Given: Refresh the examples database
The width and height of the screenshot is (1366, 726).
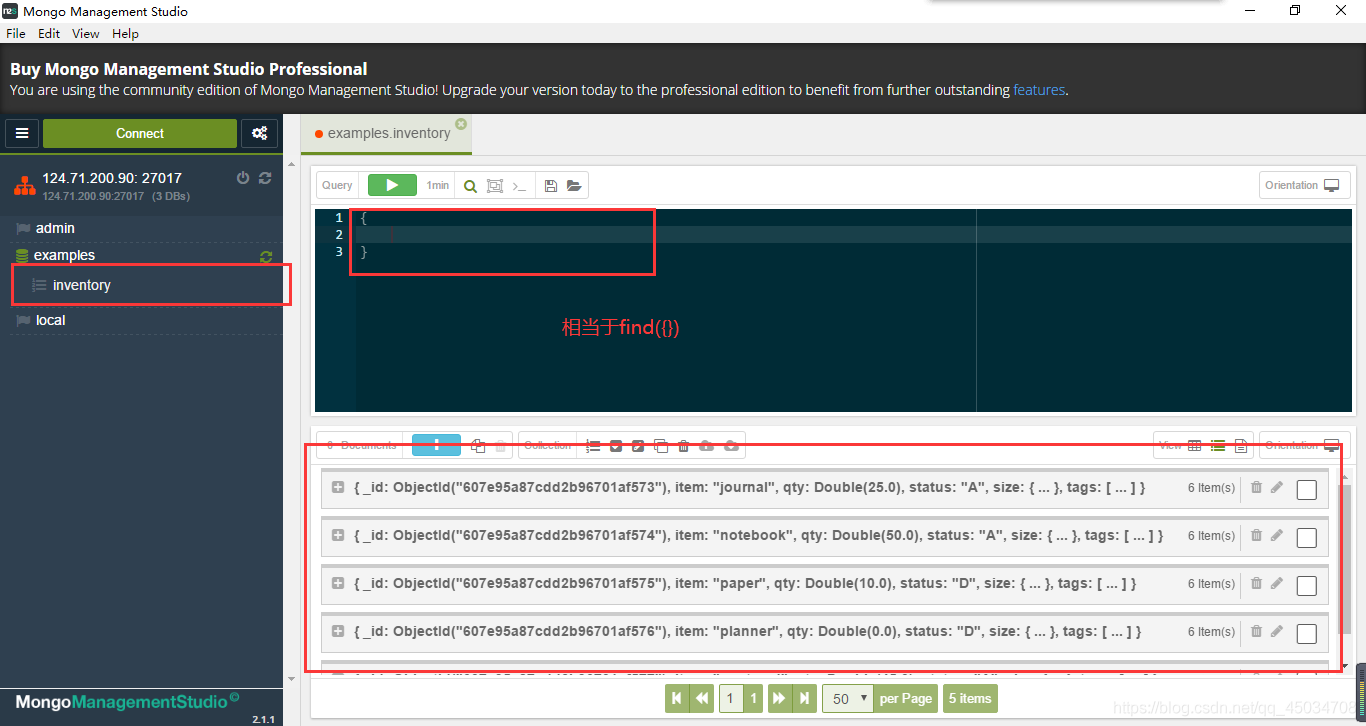Looking at the screenshot, I should [266, 257].
